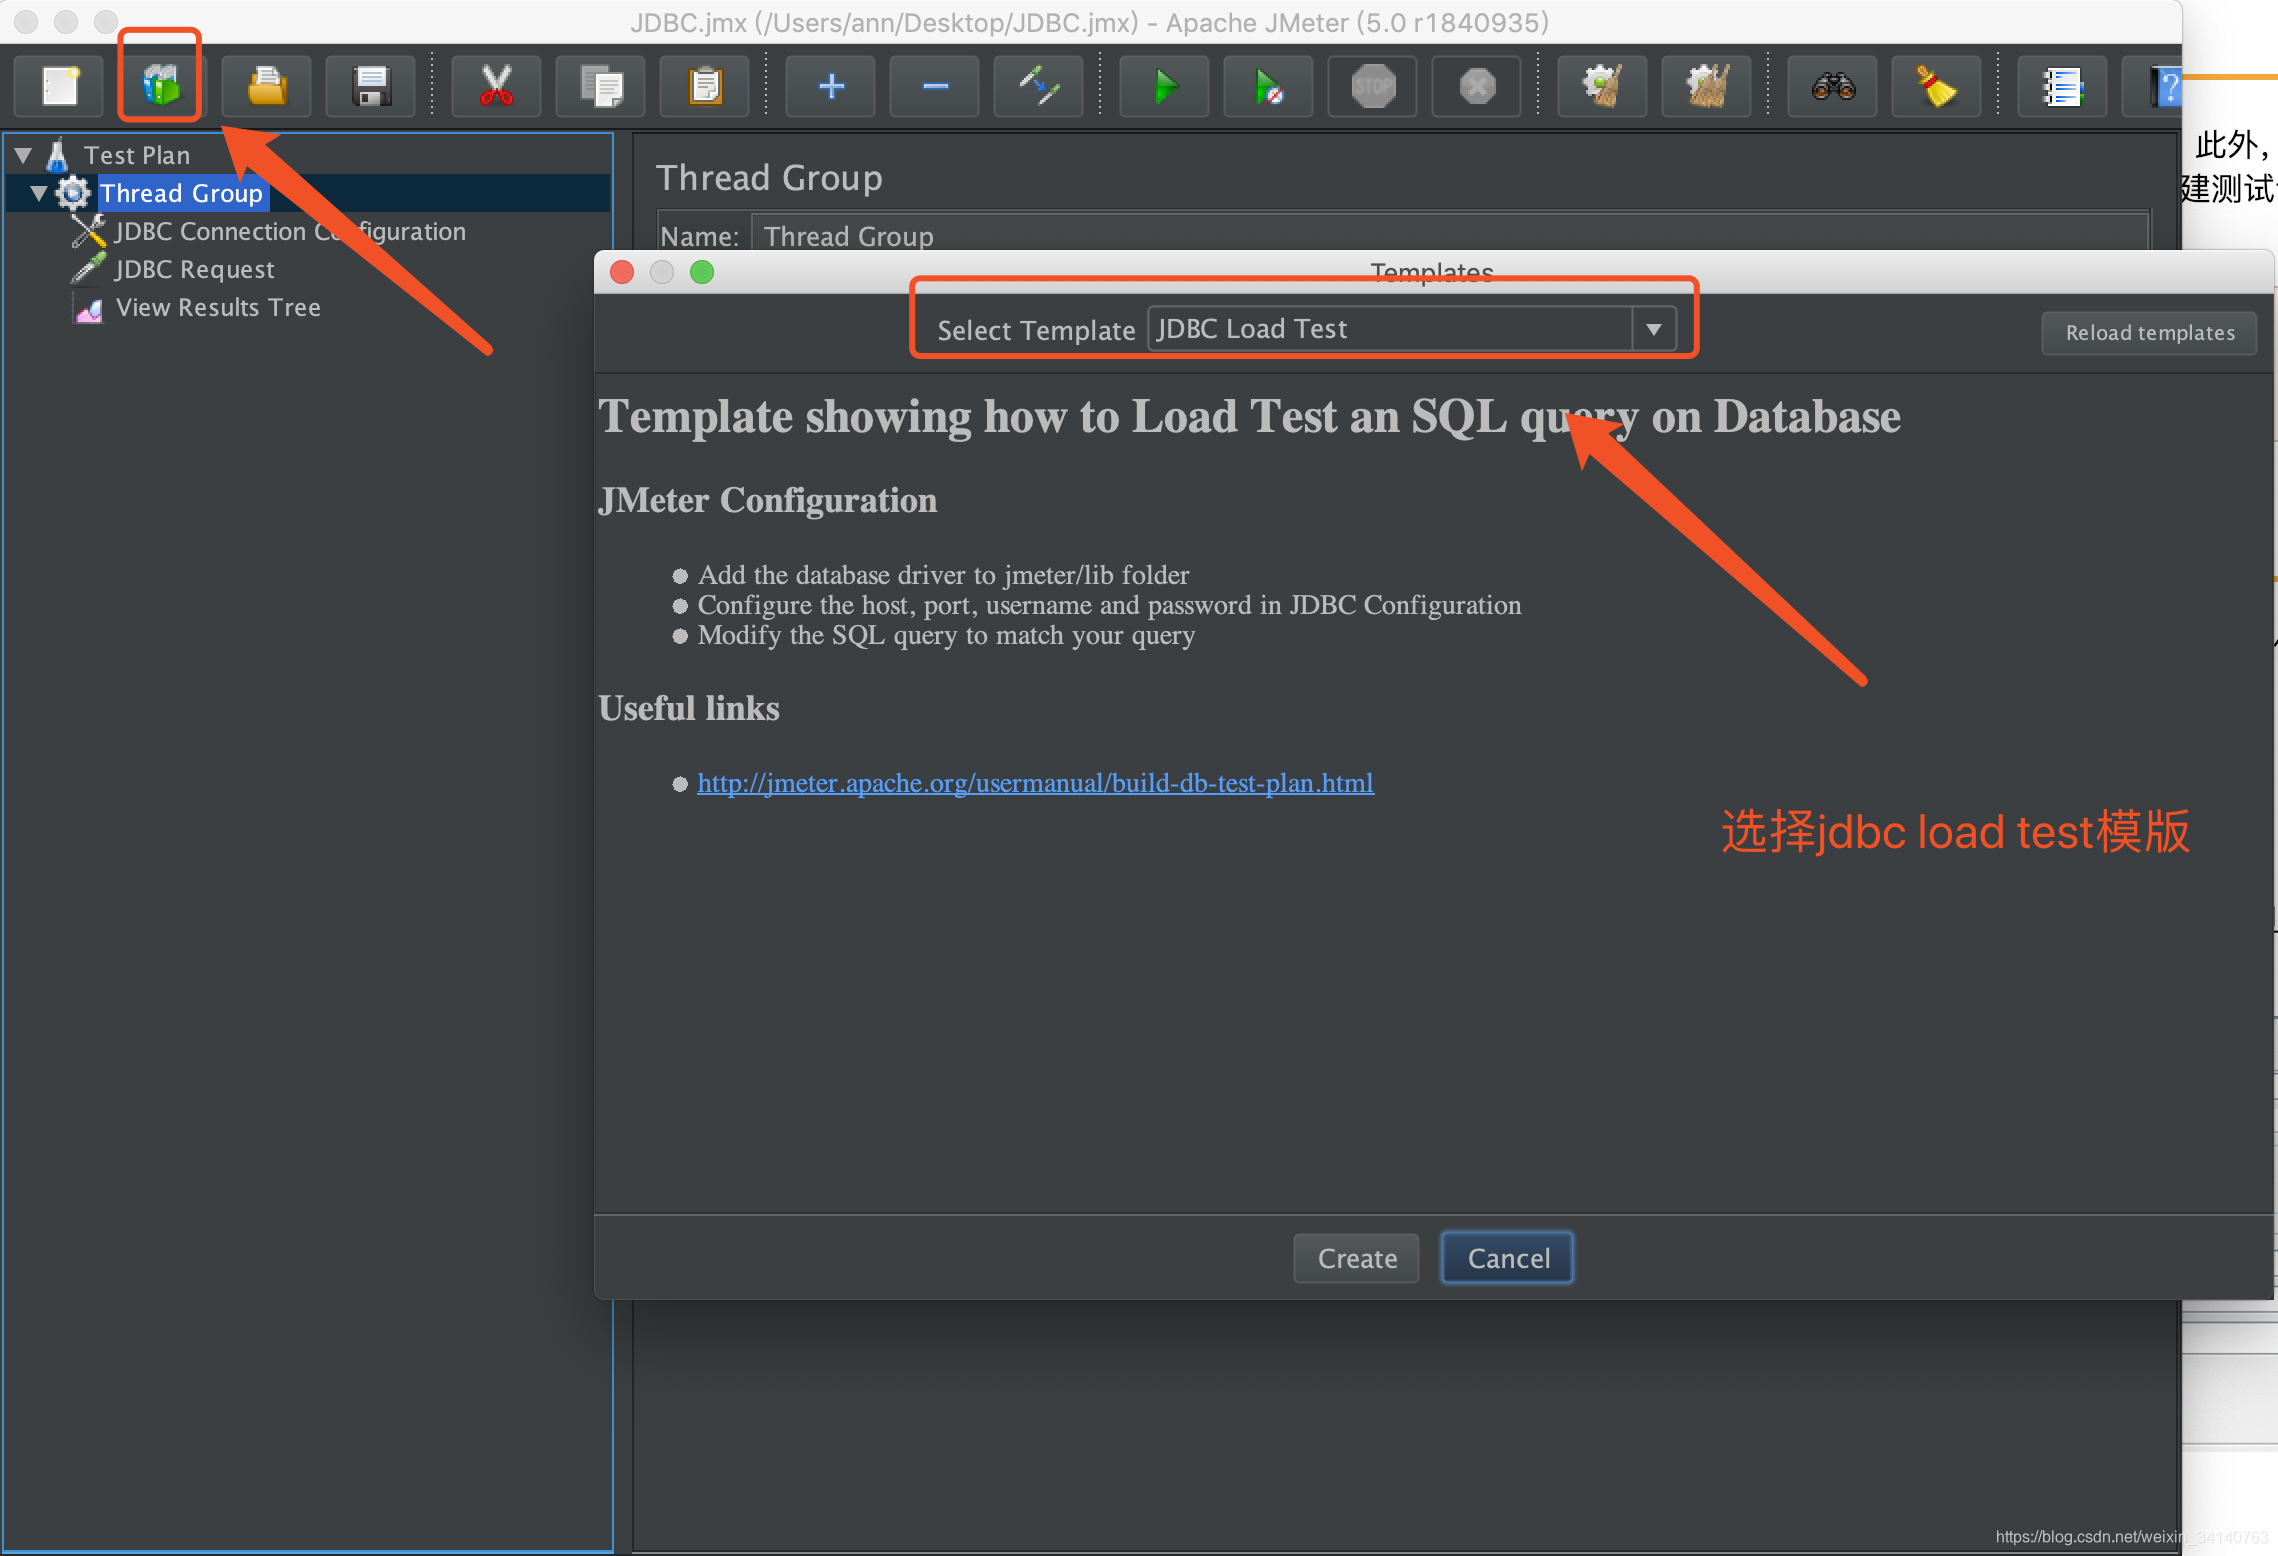The width and height of the screenshot is (2278, 1556).
Task: Select JDBC Request in tree
Action: [194, 269]
